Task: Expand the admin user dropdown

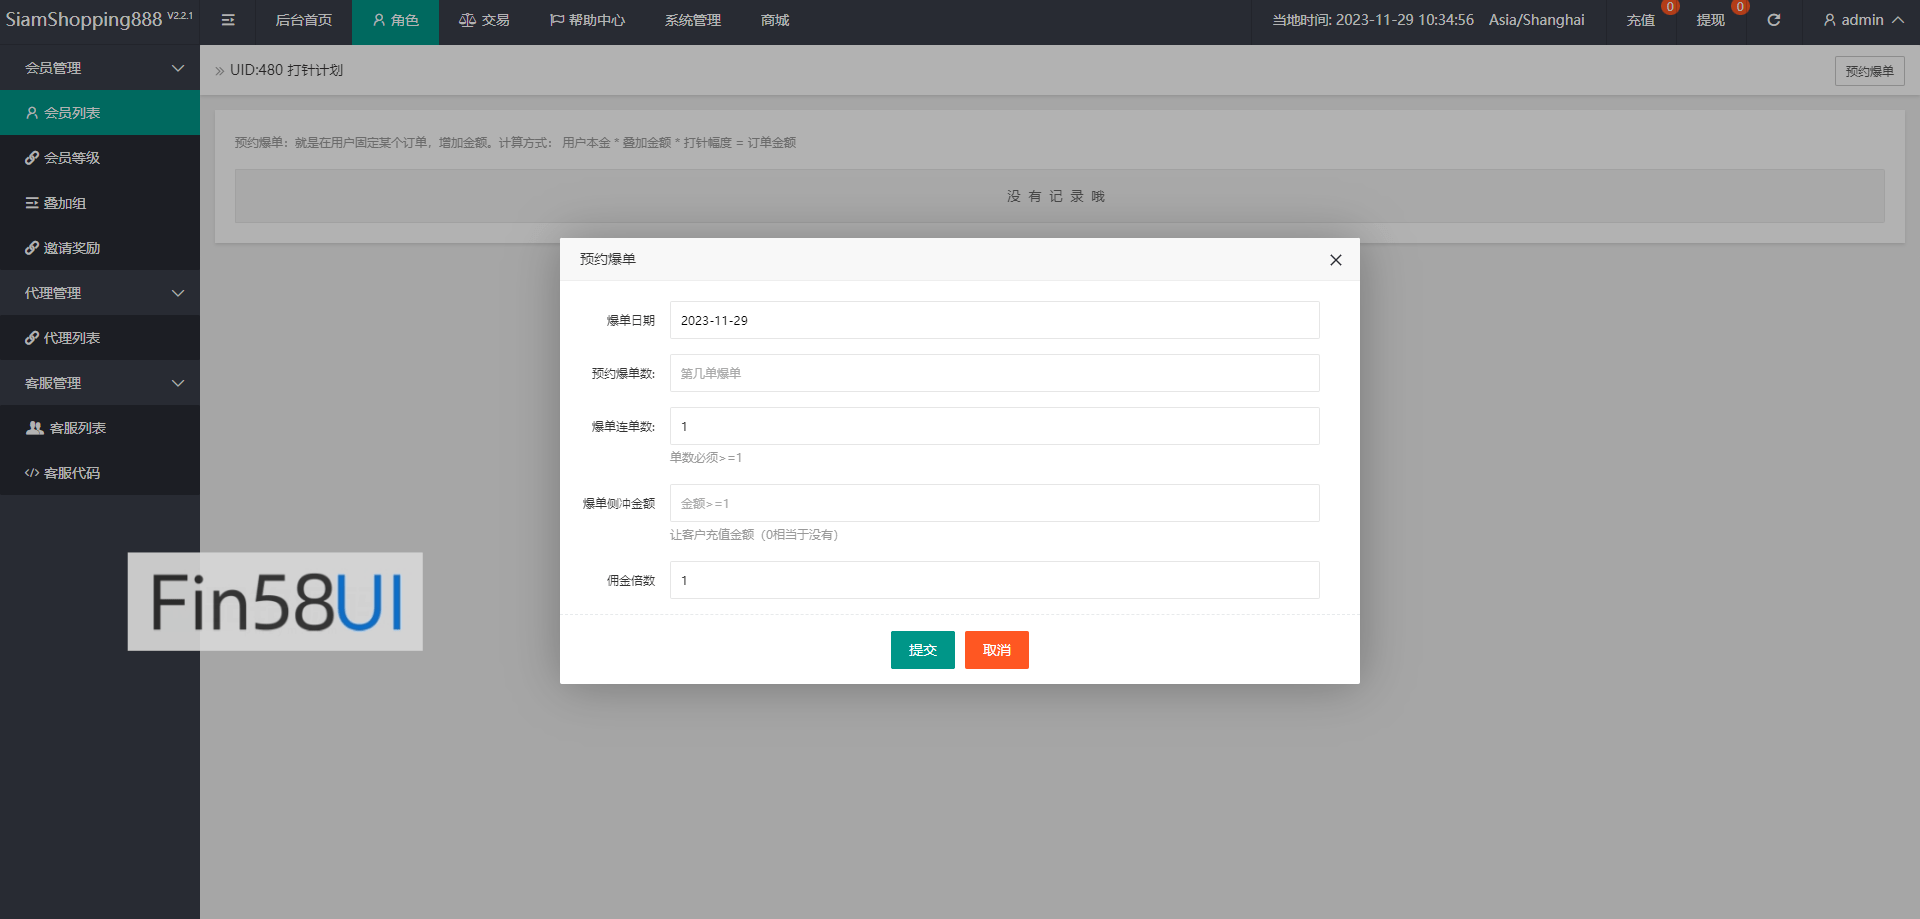Action: pyautogui.click(x=1862, y=20)
